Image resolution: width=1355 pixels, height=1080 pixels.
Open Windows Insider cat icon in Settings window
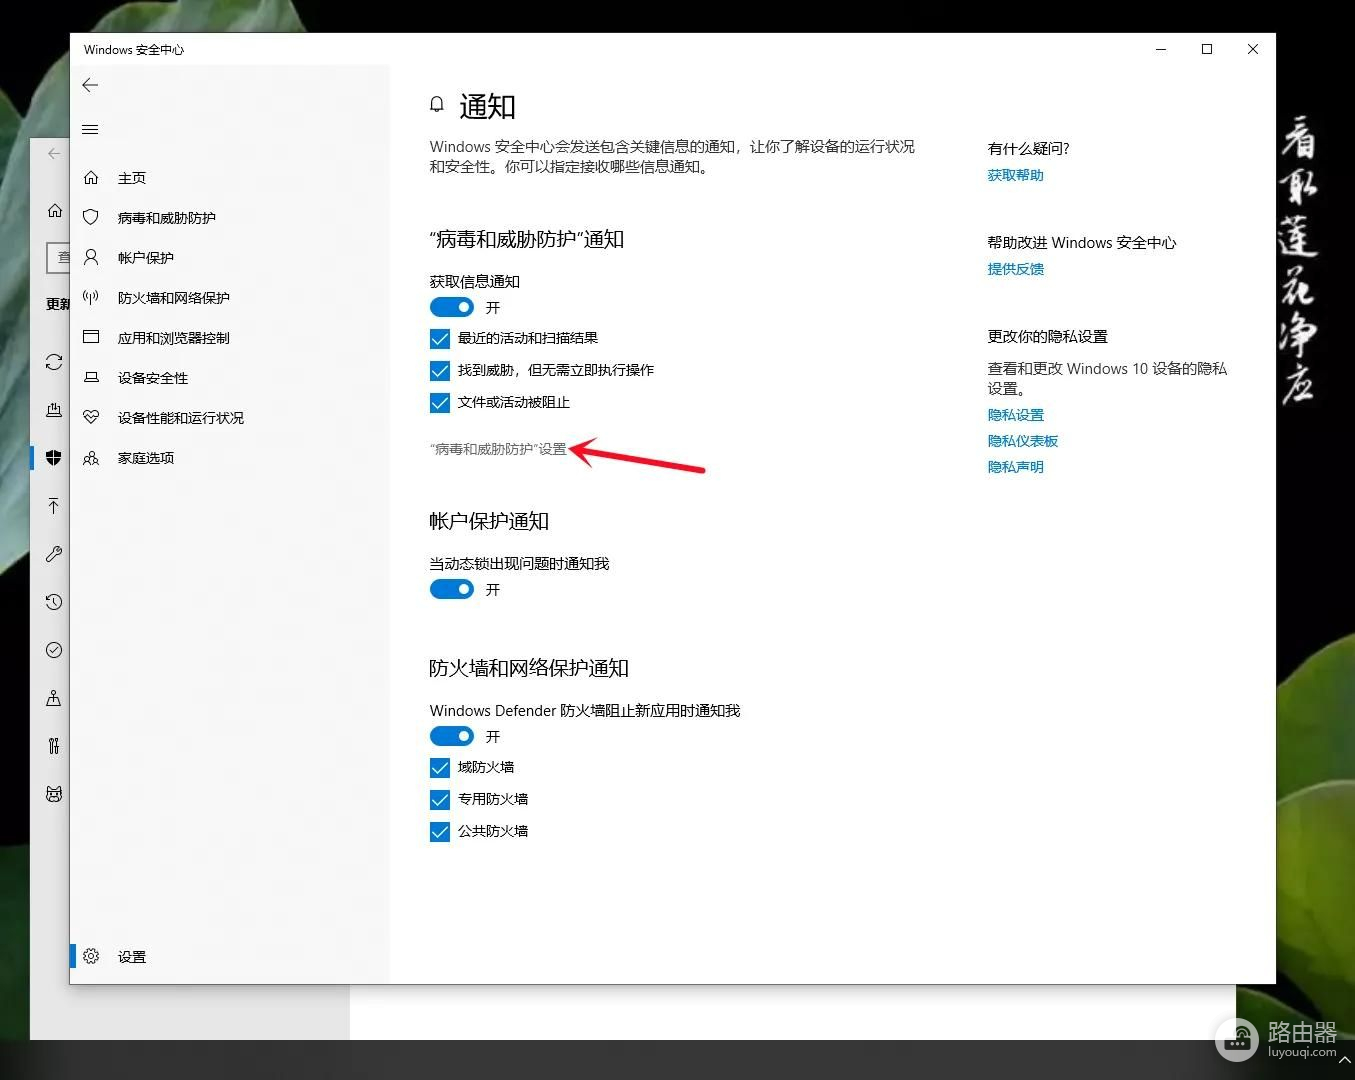(54, 794)
